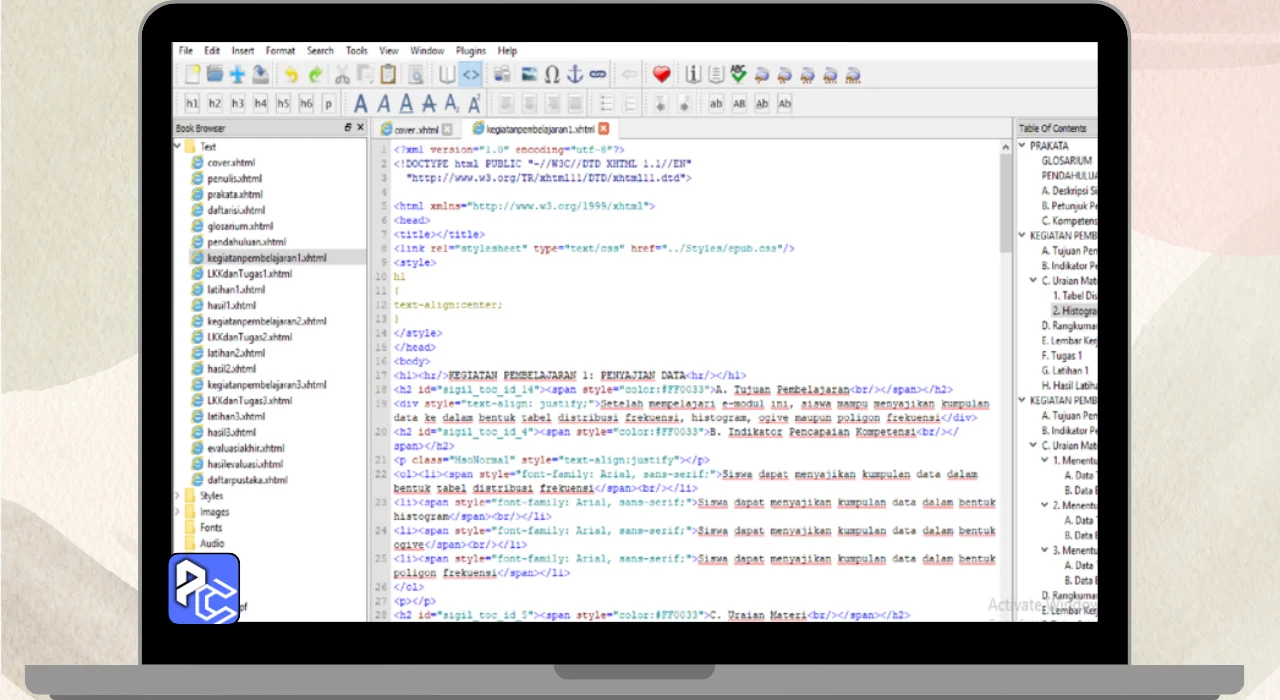Run the ABC spellcheck icon
This screenshot has width=1280, height=700.
click(738, 74)
